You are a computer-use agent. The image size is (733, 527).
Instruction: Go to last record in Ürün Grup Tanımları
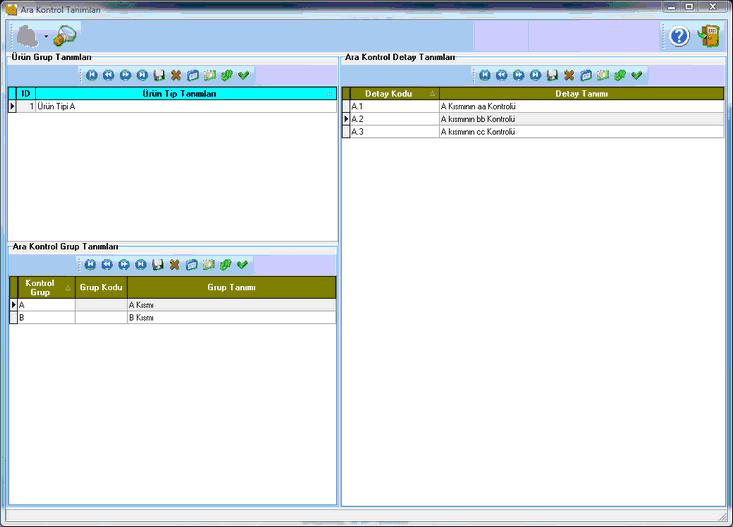pos(142,75)
